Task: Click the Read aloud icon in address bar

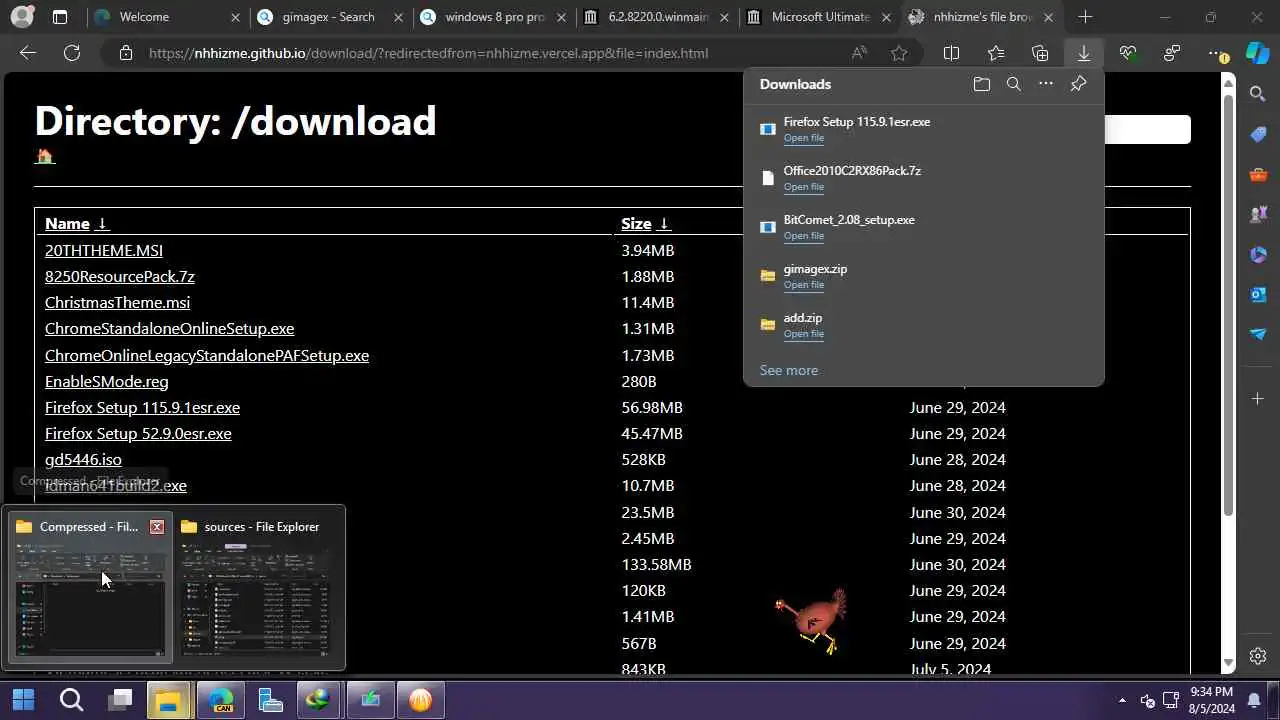Action: coord(859,53)
